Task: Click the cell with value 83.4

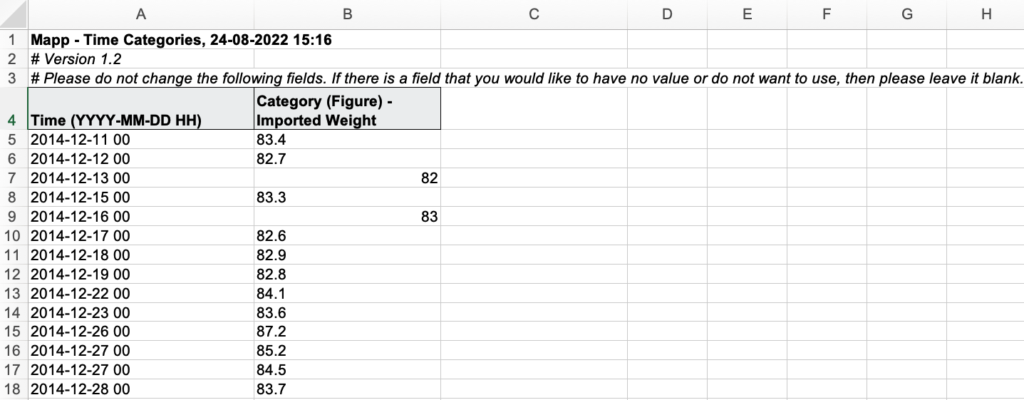Action: point(347,139)
